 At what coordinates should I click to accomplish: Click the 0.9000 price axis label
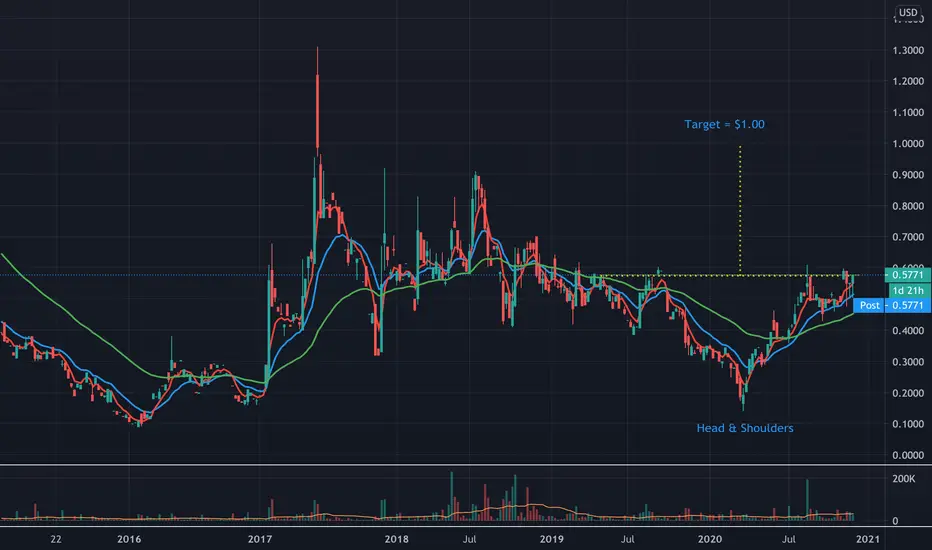(908, 175)
